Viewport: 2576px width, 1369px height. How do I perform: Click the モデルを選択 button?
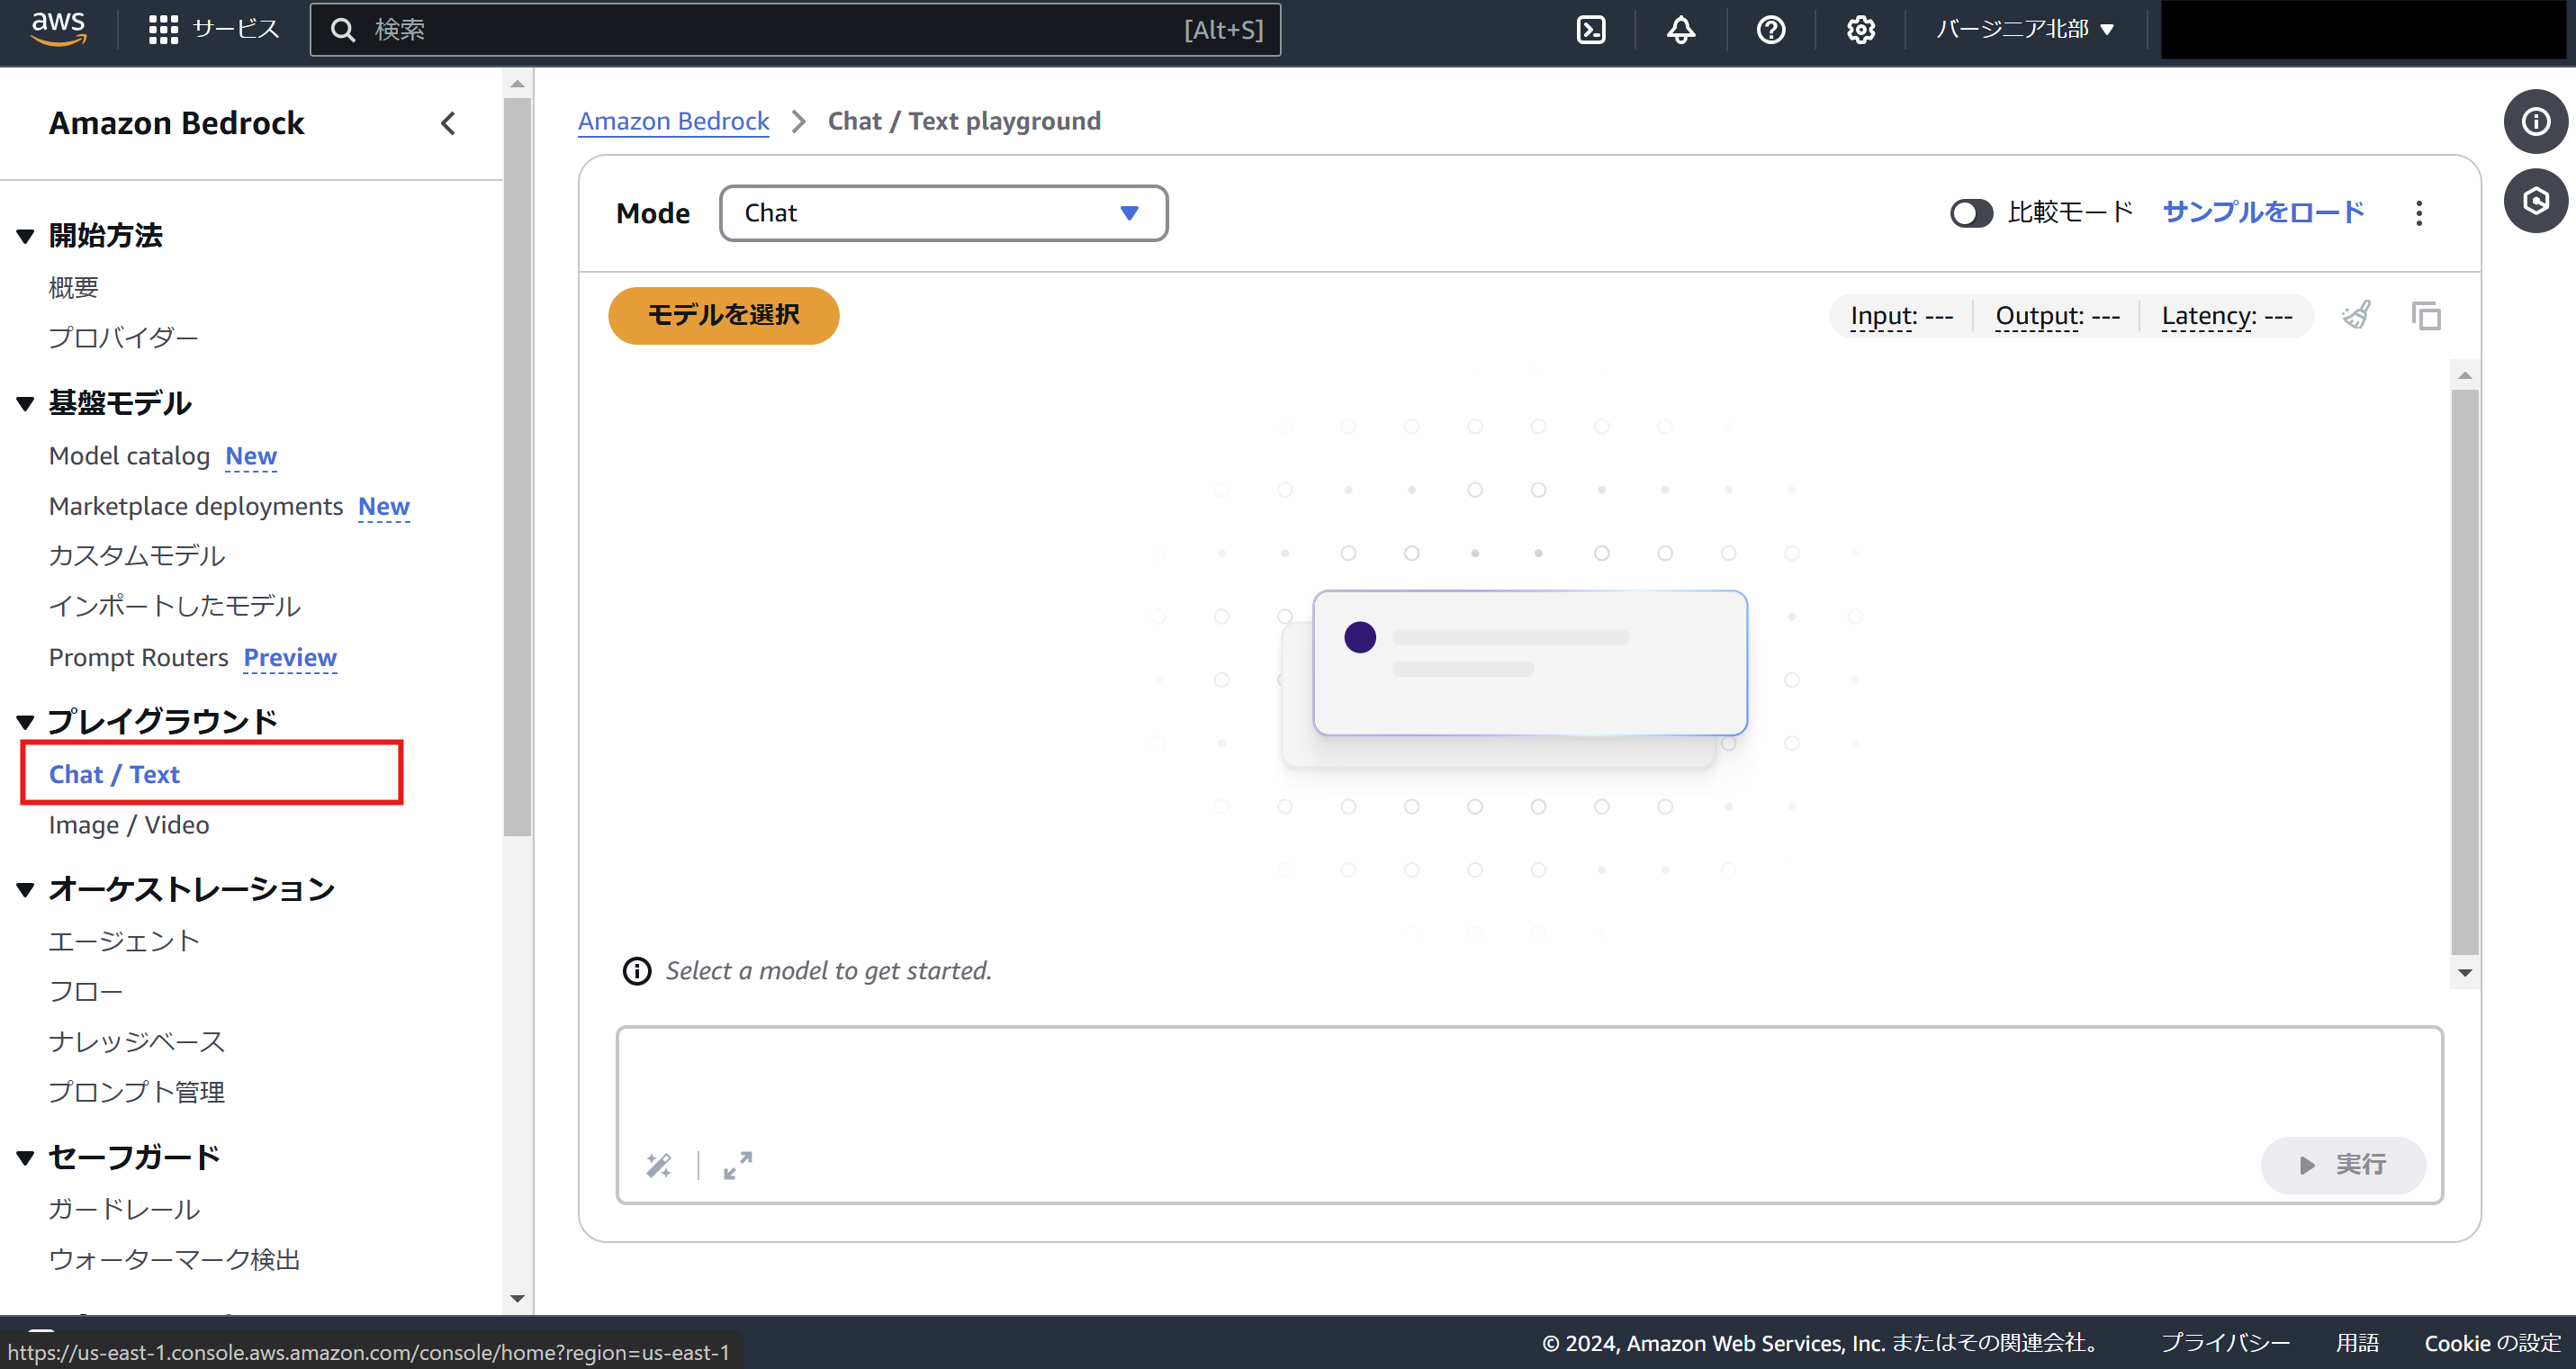(x=723, y=316)
